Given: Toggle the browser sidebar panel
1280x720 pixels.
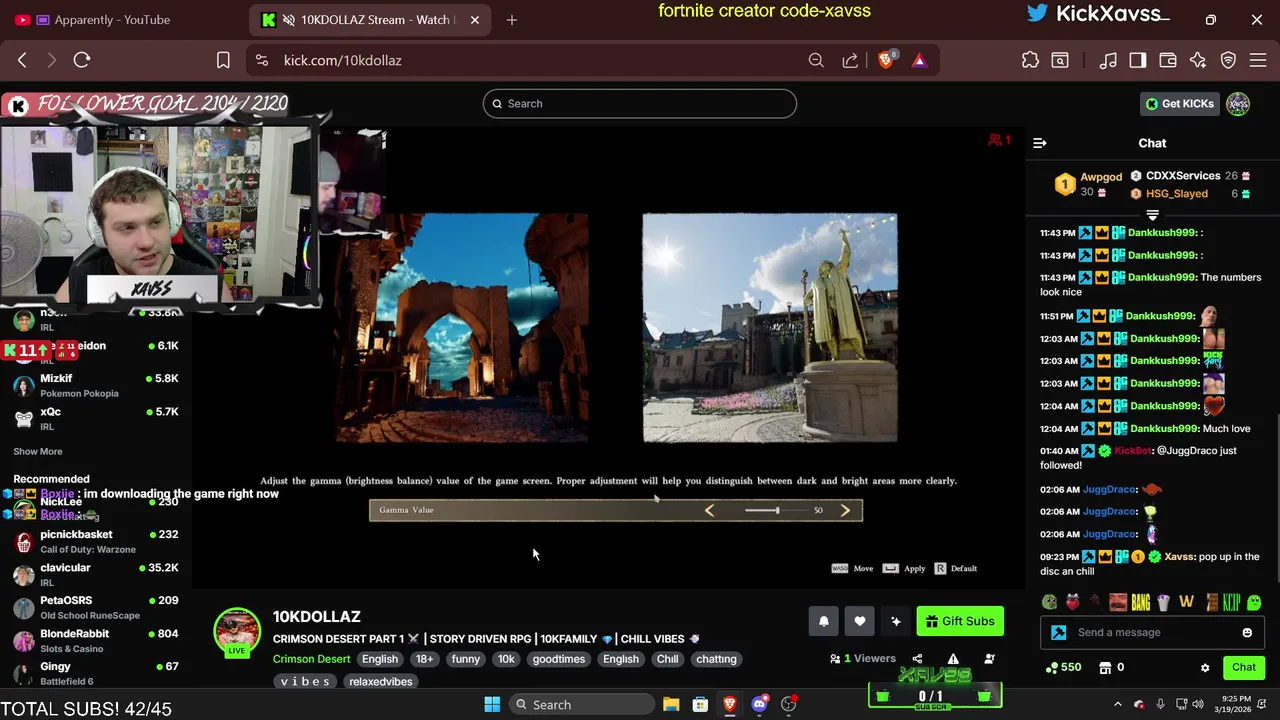Looking at the screenshot, I should (x=1138, y=60).
